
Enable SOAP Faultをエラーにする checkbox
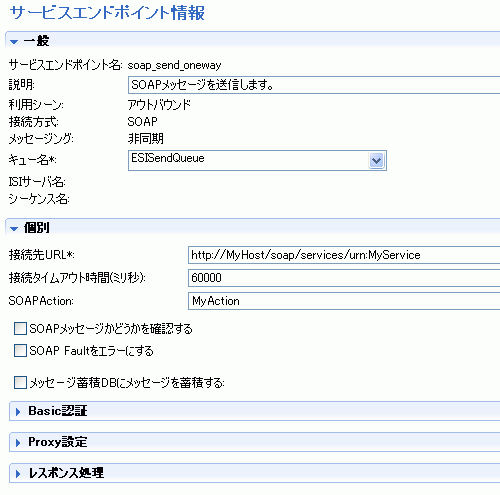(x=20, y=351)
